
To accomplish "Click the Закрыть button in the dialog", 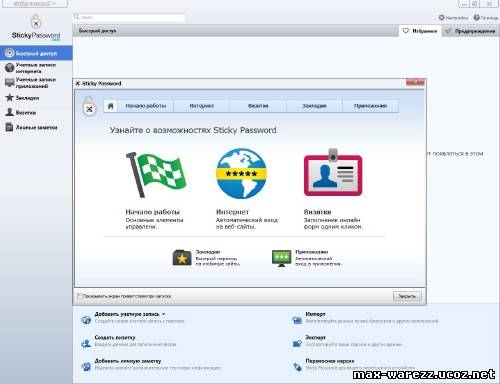I will (x=407, y=296).
